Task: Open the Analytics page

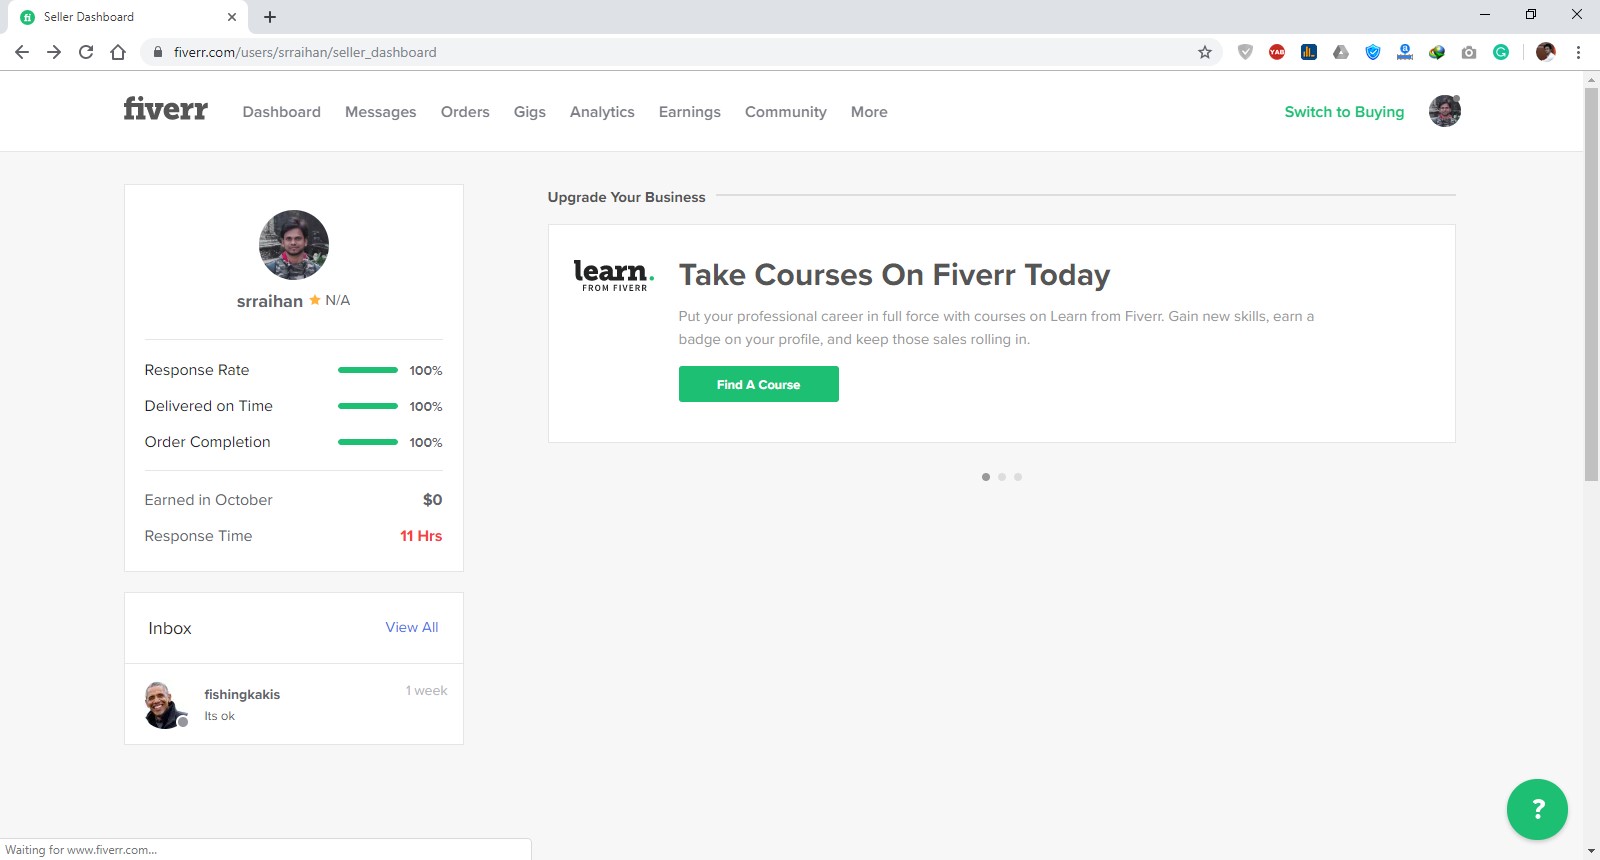Action: point(602,112)
